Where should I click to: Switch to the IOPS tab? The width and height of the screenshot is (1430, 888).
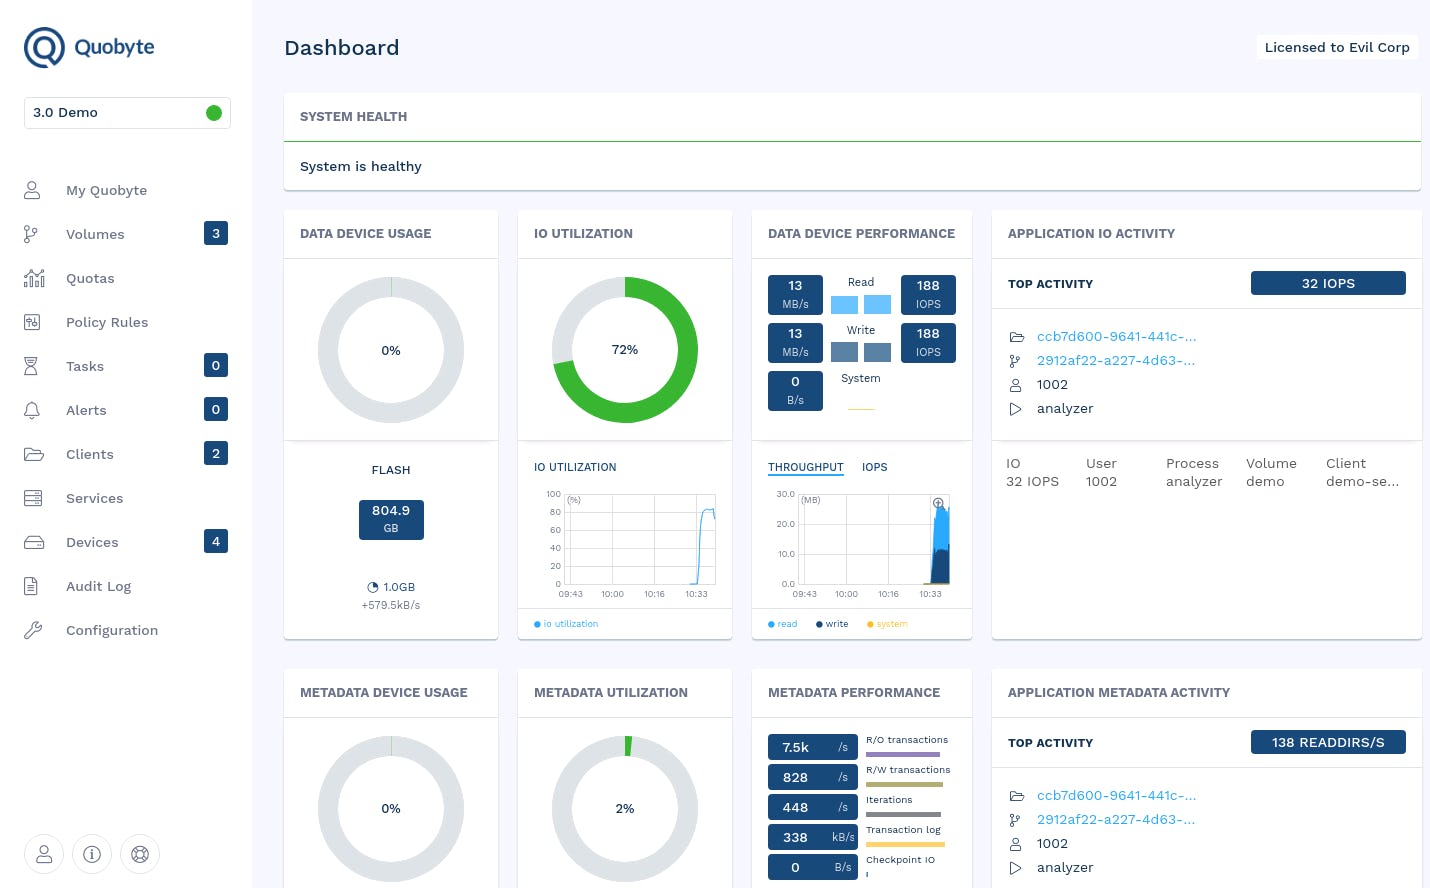[x=875, y=467]
